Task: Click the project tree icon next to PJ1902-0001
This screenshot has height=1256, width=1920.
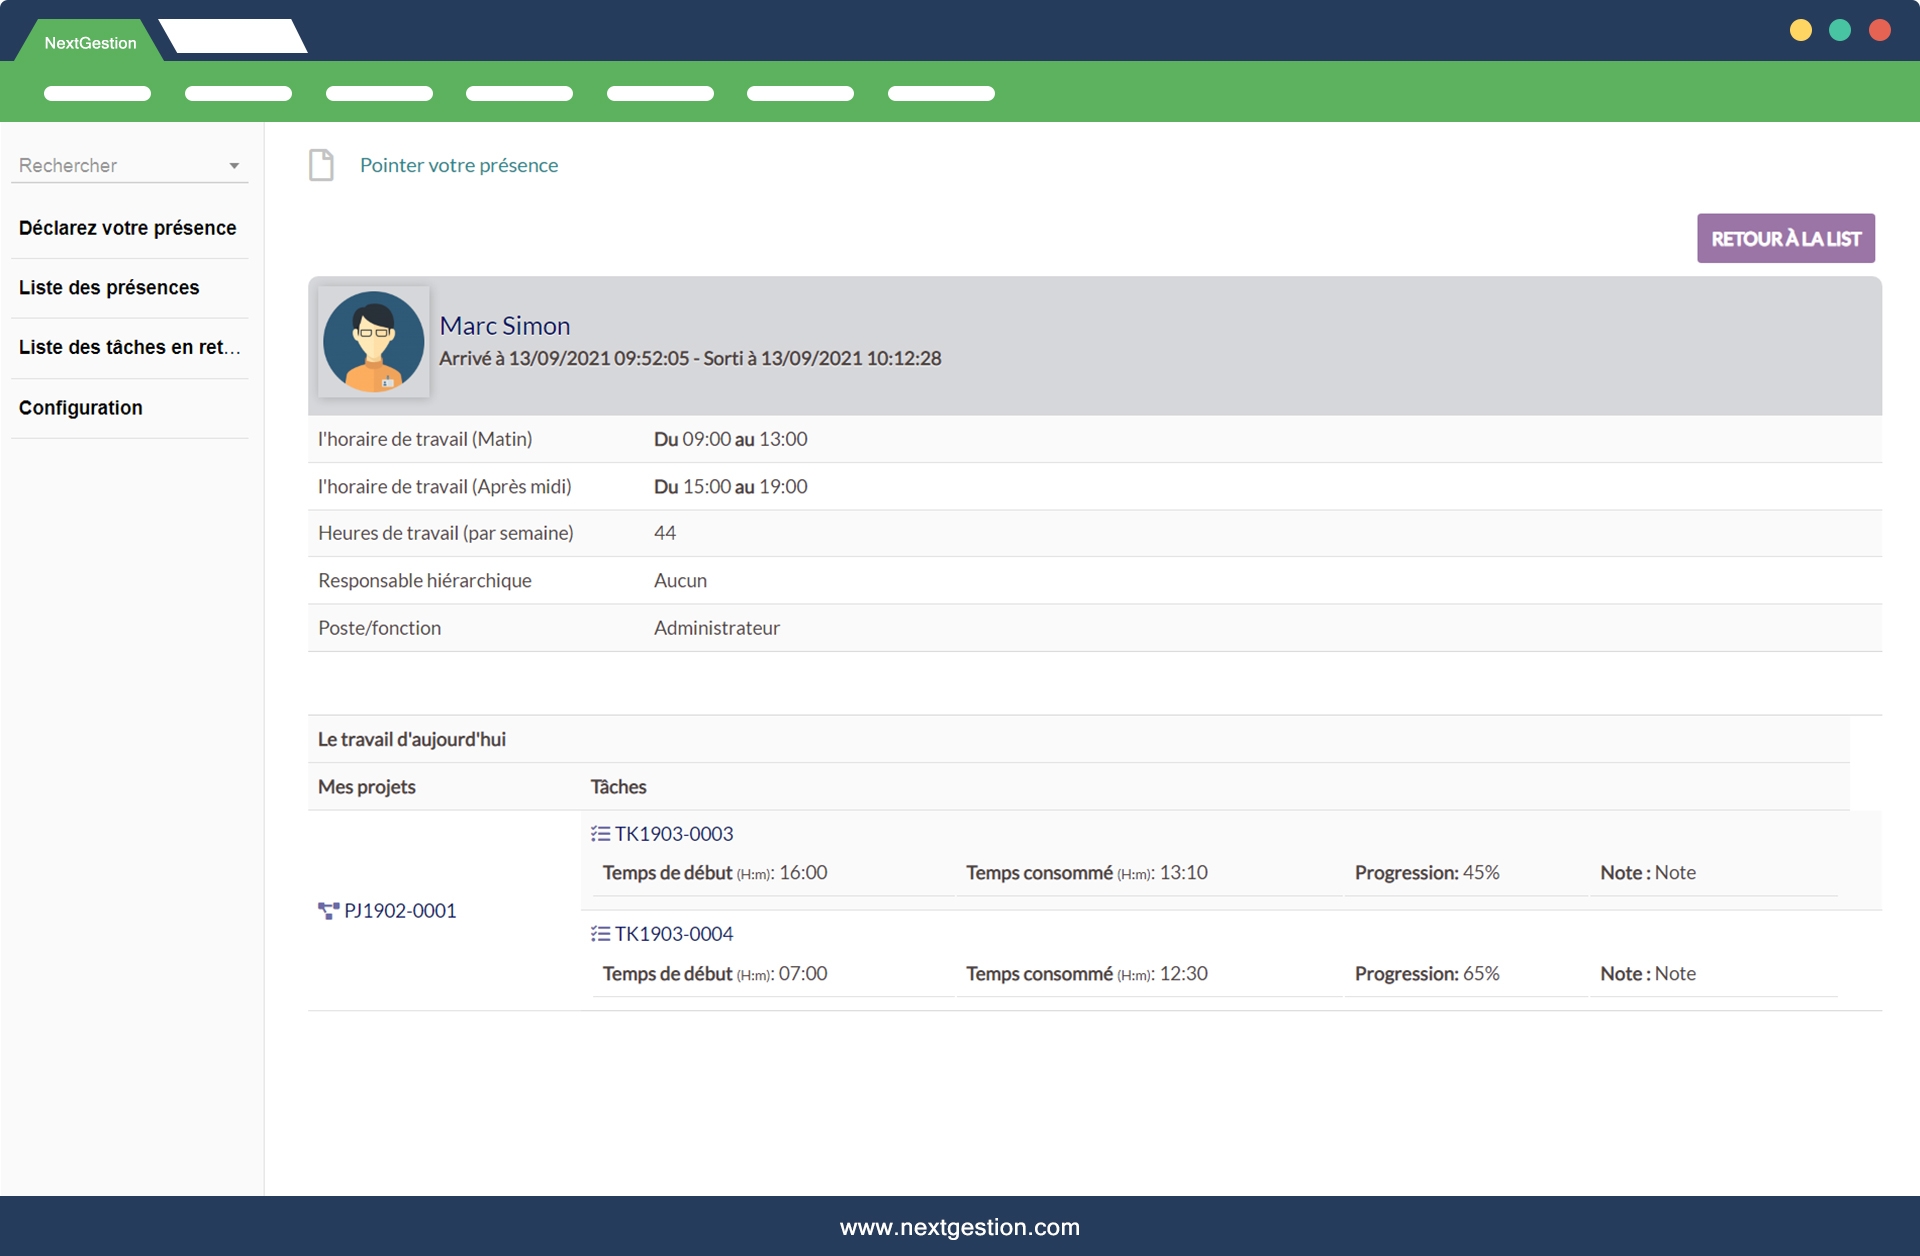Action: point(328,911)
